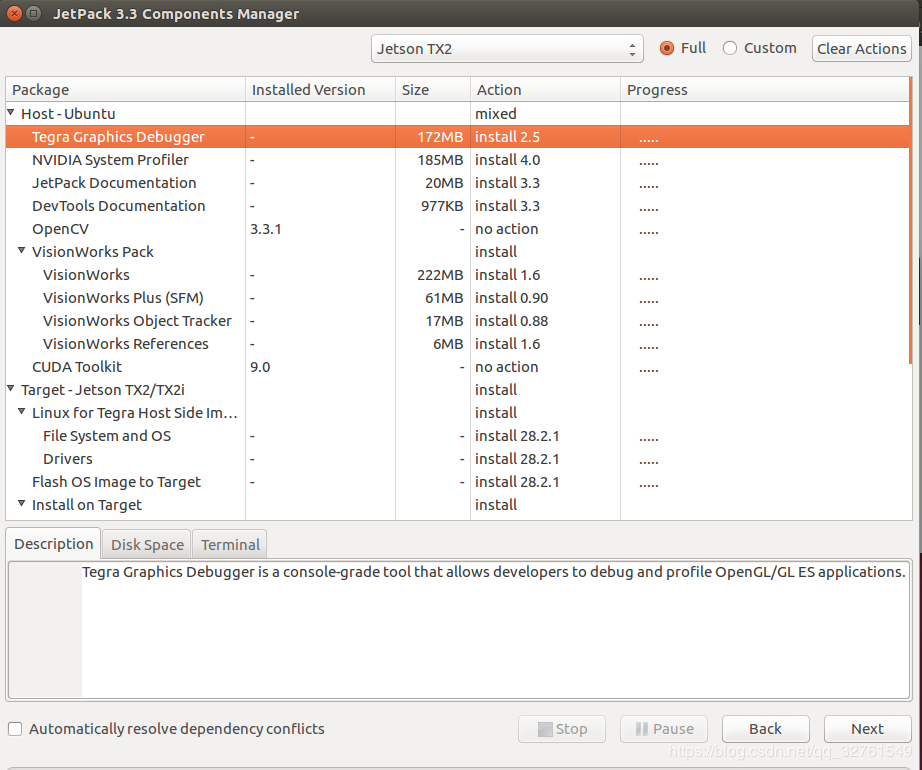
Task: Click the 172MB size cell
Action: pyautogui.click(x=440, y=136)
